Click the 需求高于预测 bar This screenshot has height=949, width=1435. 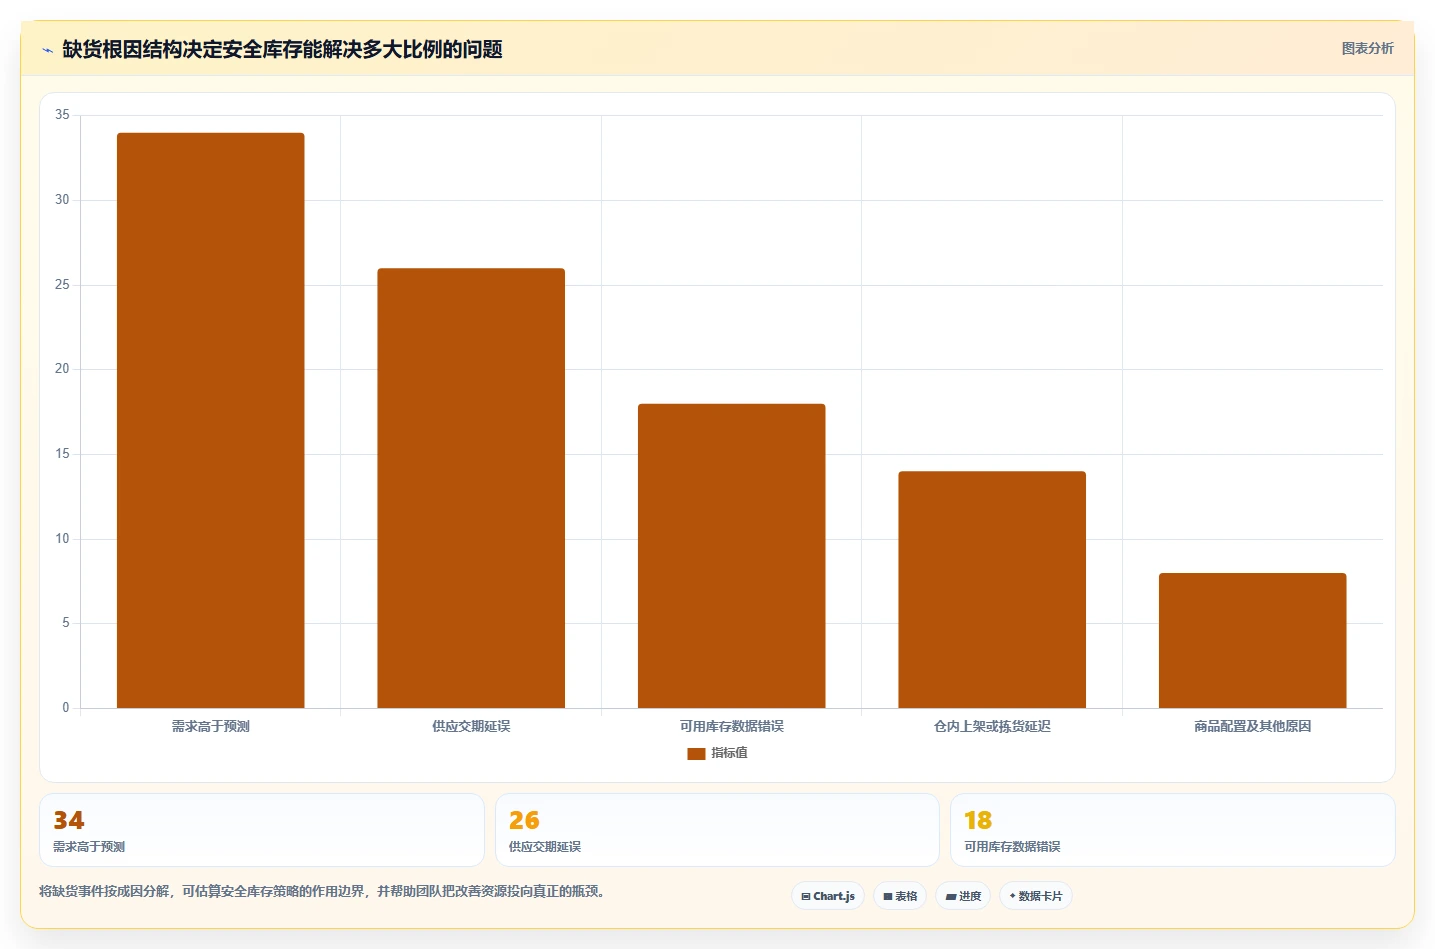tap(210, 420)
